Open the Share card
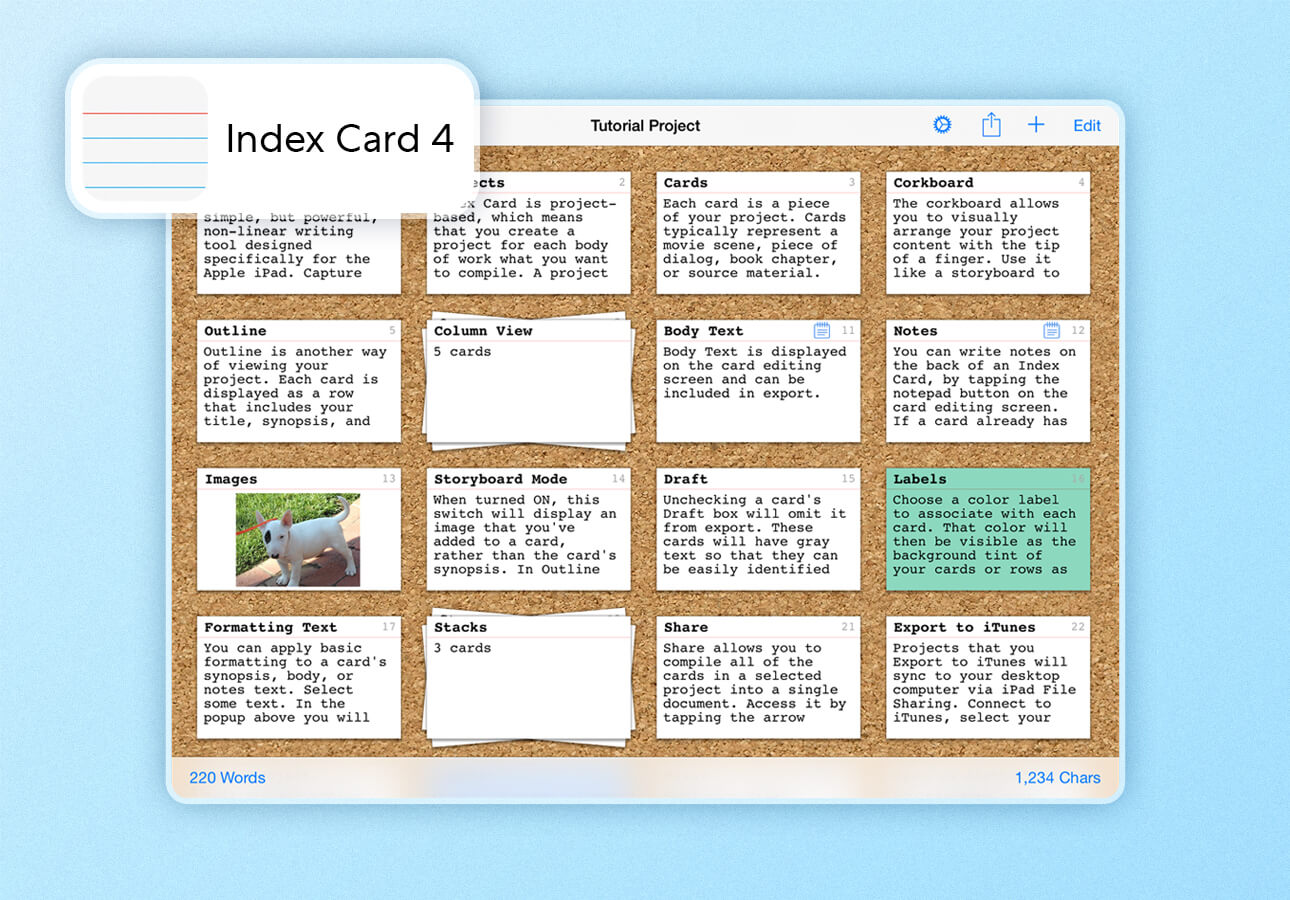 (758, 677)
